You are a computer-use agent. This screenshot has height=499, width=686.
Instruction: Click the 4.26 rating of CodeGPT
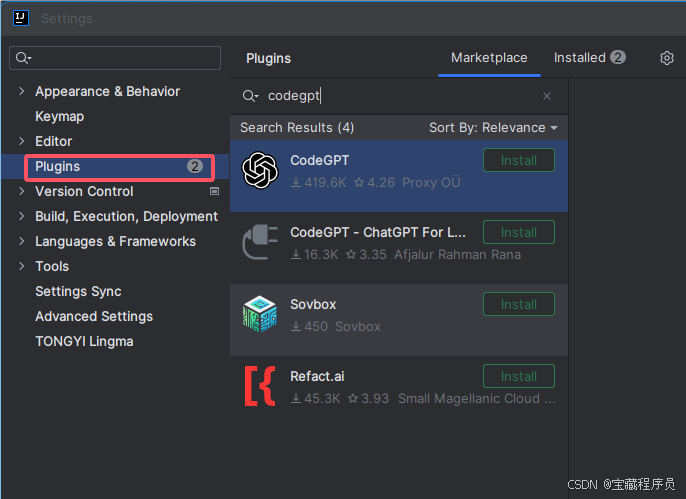point(374,182)
